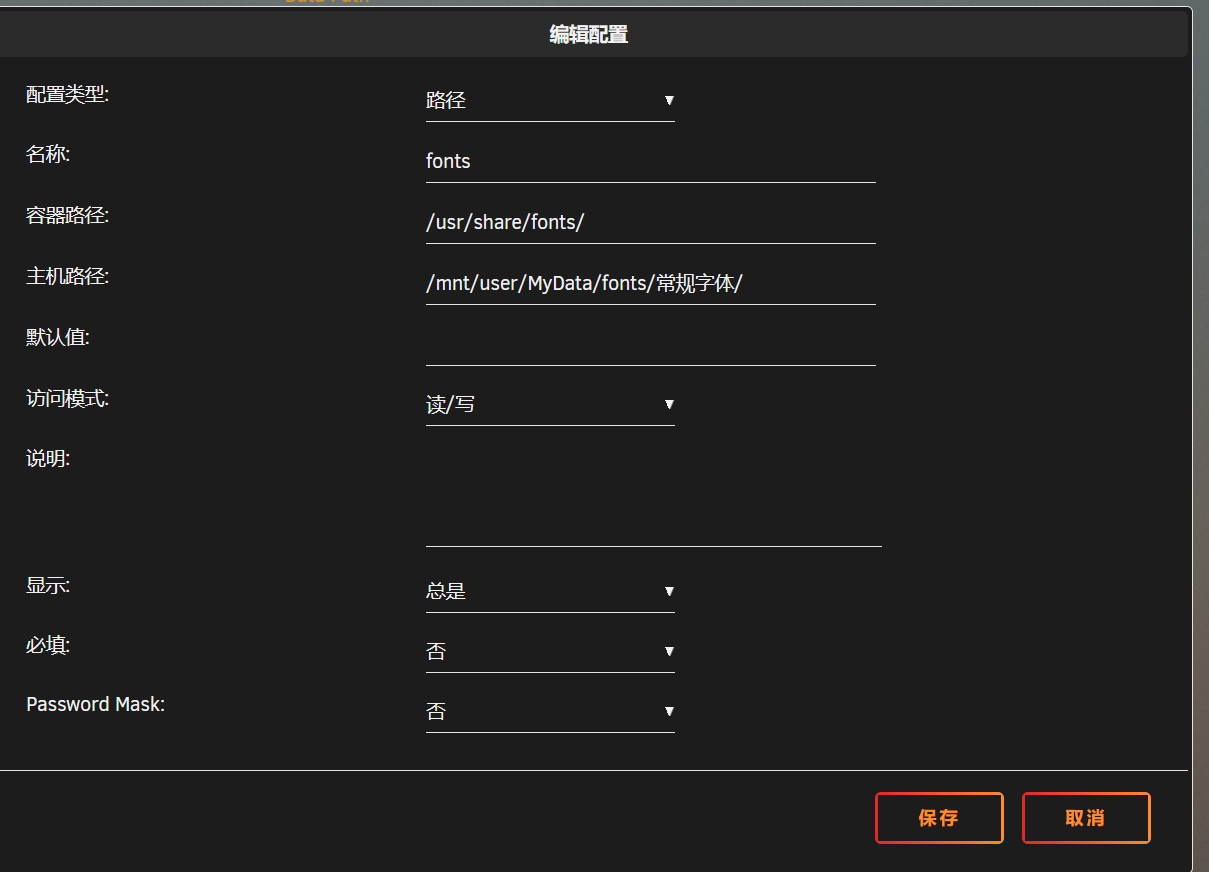
Task: Click the 编辑配置 dialog title bar
Action: click(x=589, y=35)
